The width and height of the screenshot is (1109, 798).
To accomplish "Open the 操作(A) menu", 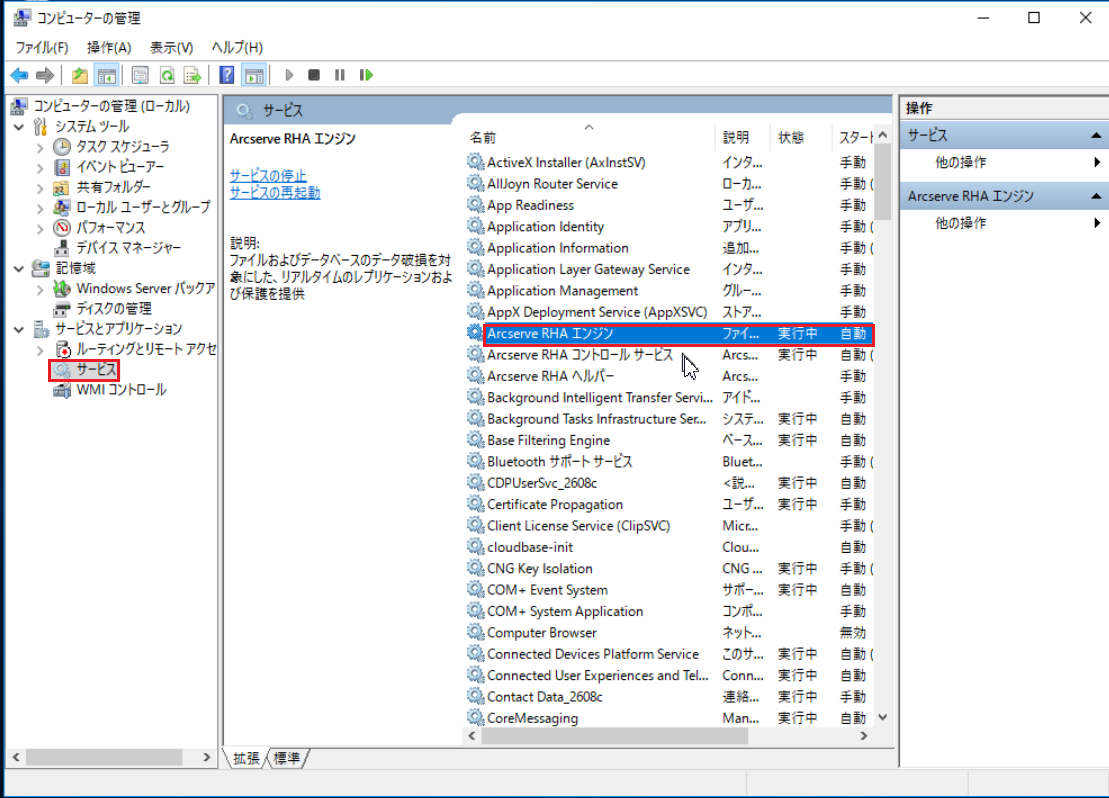I will [109, 47].
